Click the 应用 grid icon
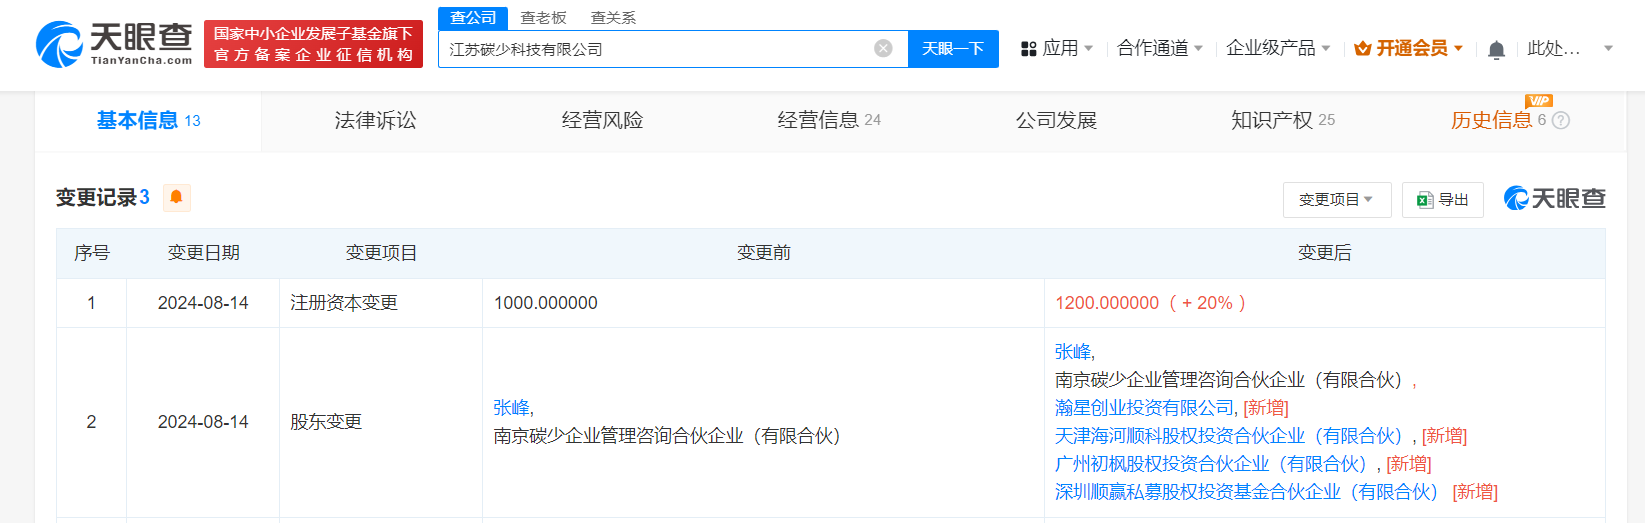 tap(1028, 49)
